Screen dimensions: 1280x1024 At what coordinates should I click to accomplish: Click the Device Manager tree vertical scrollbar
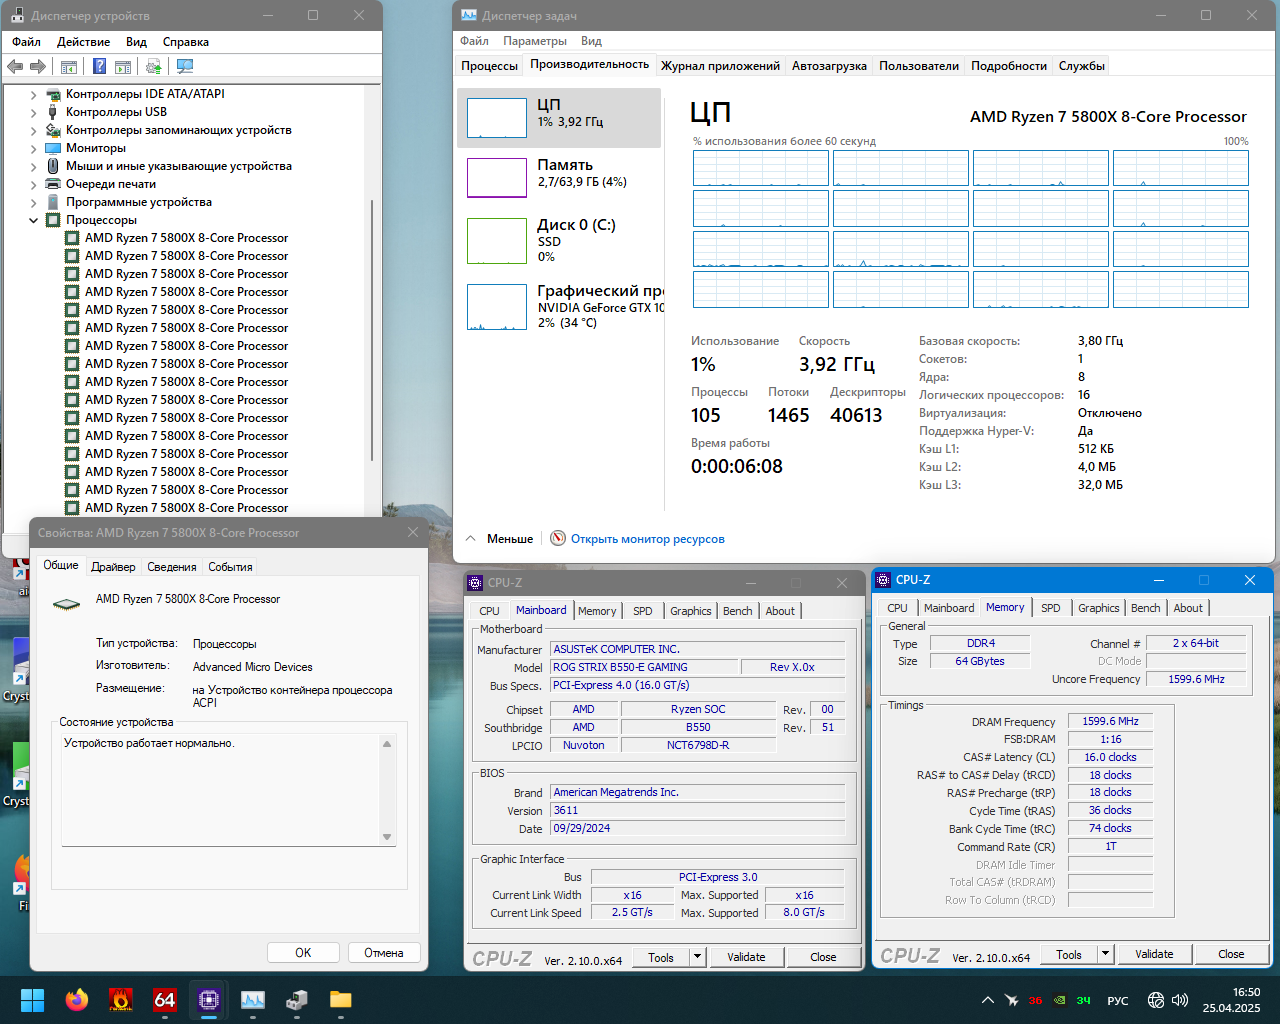[x=373, y=330]
